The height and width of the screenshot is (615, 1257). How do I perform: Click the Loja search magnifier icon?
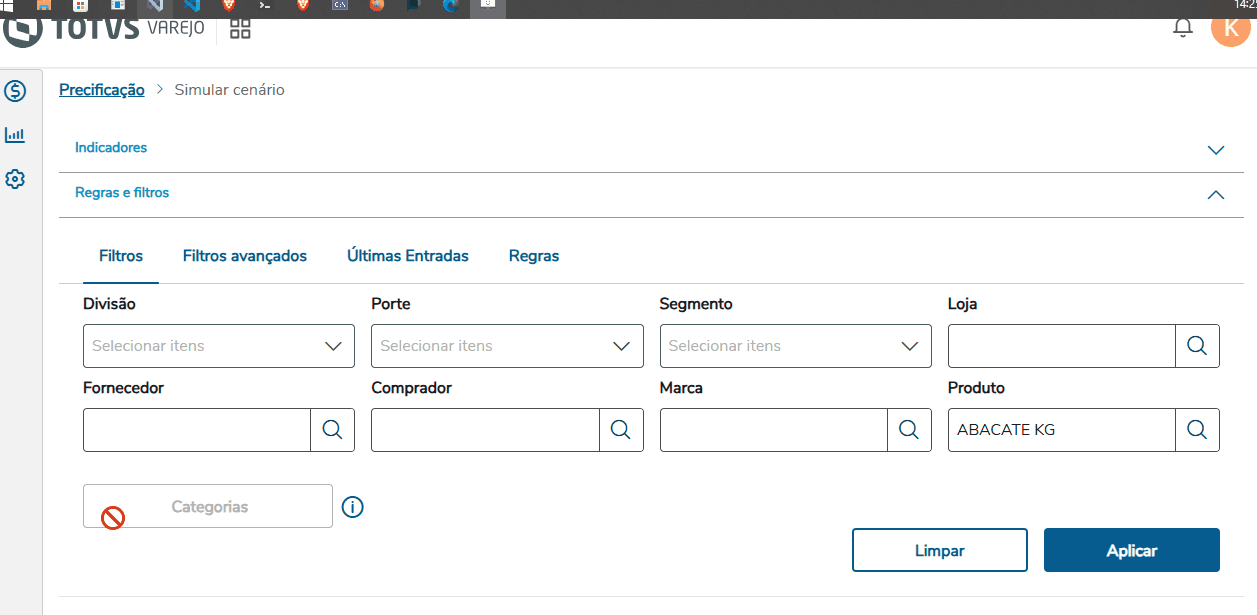(1197, 346)
